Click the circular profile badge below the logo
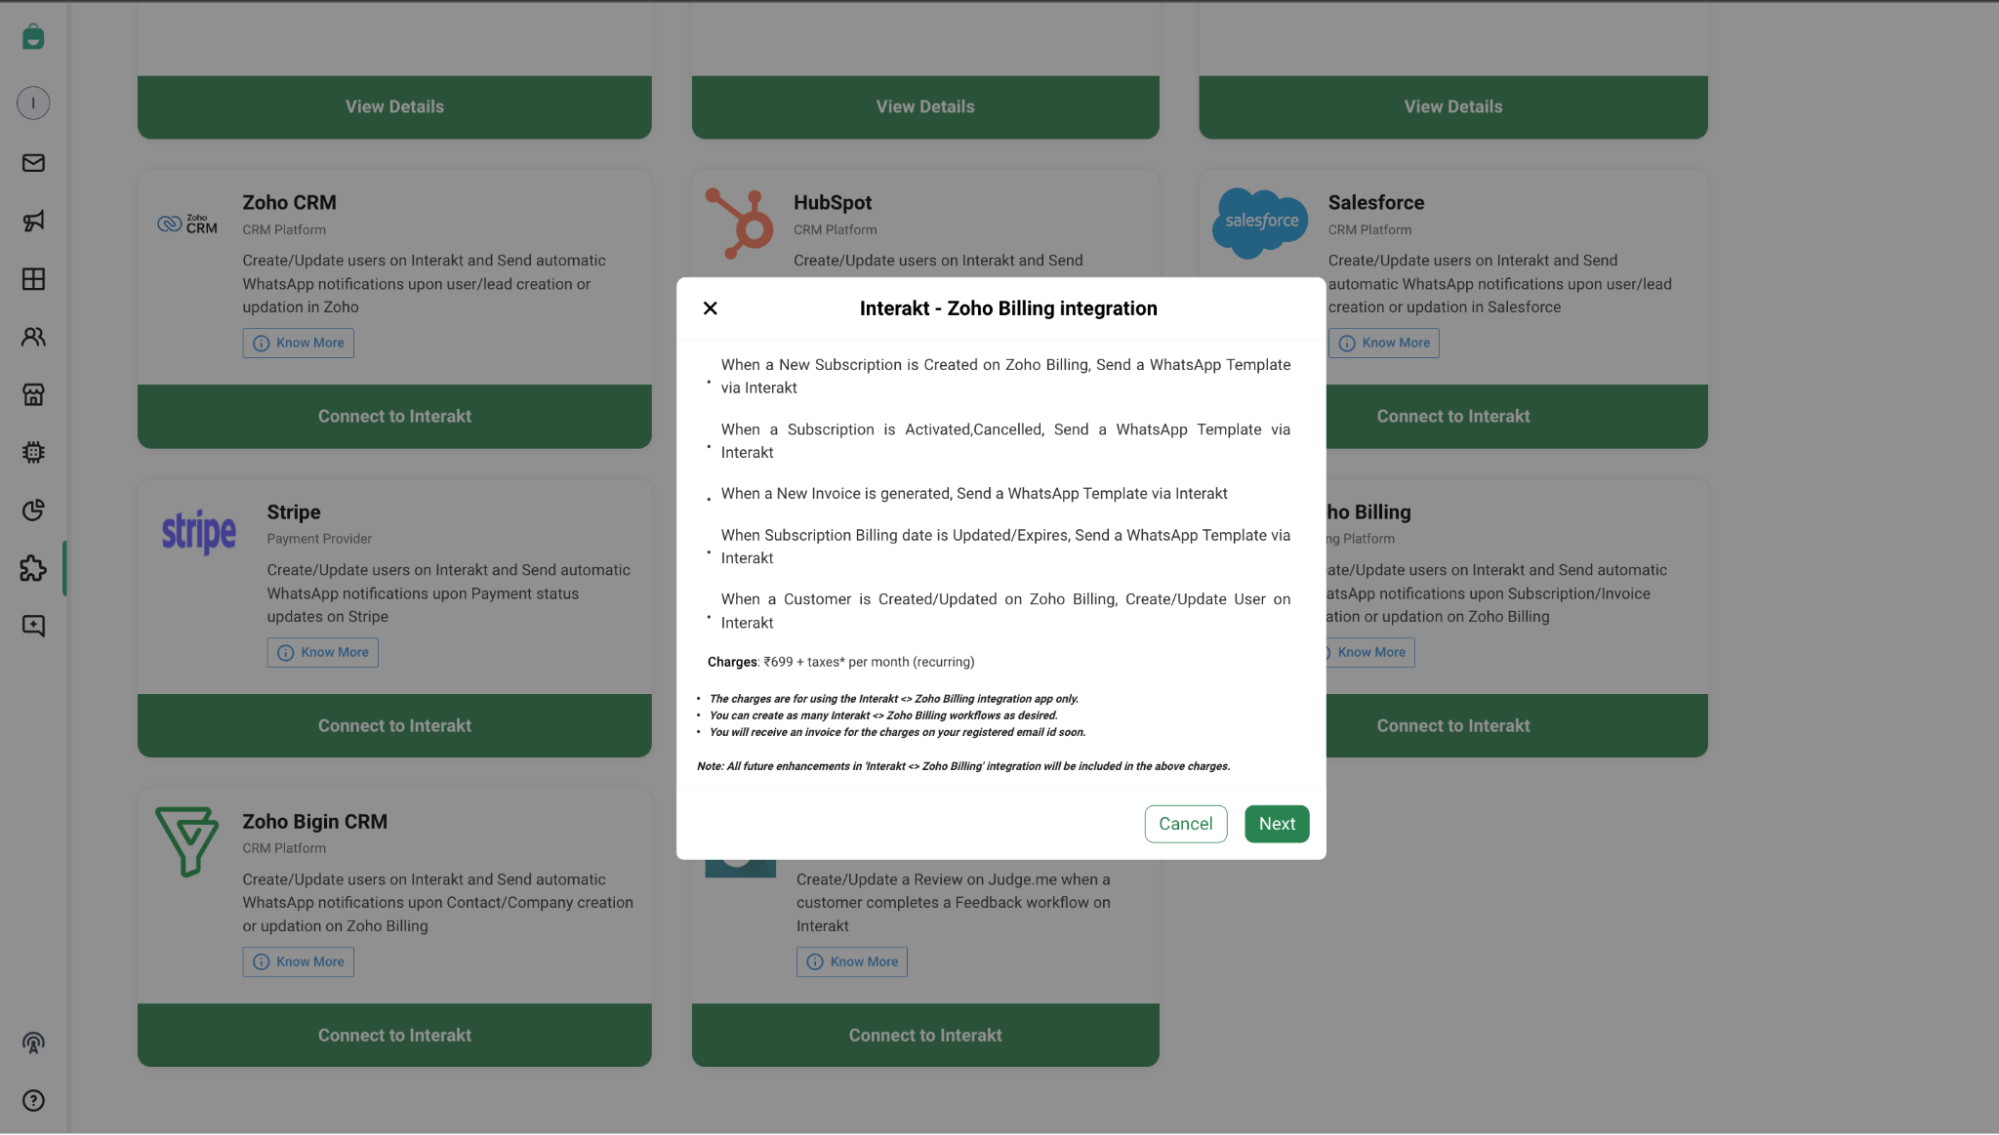 33,102
